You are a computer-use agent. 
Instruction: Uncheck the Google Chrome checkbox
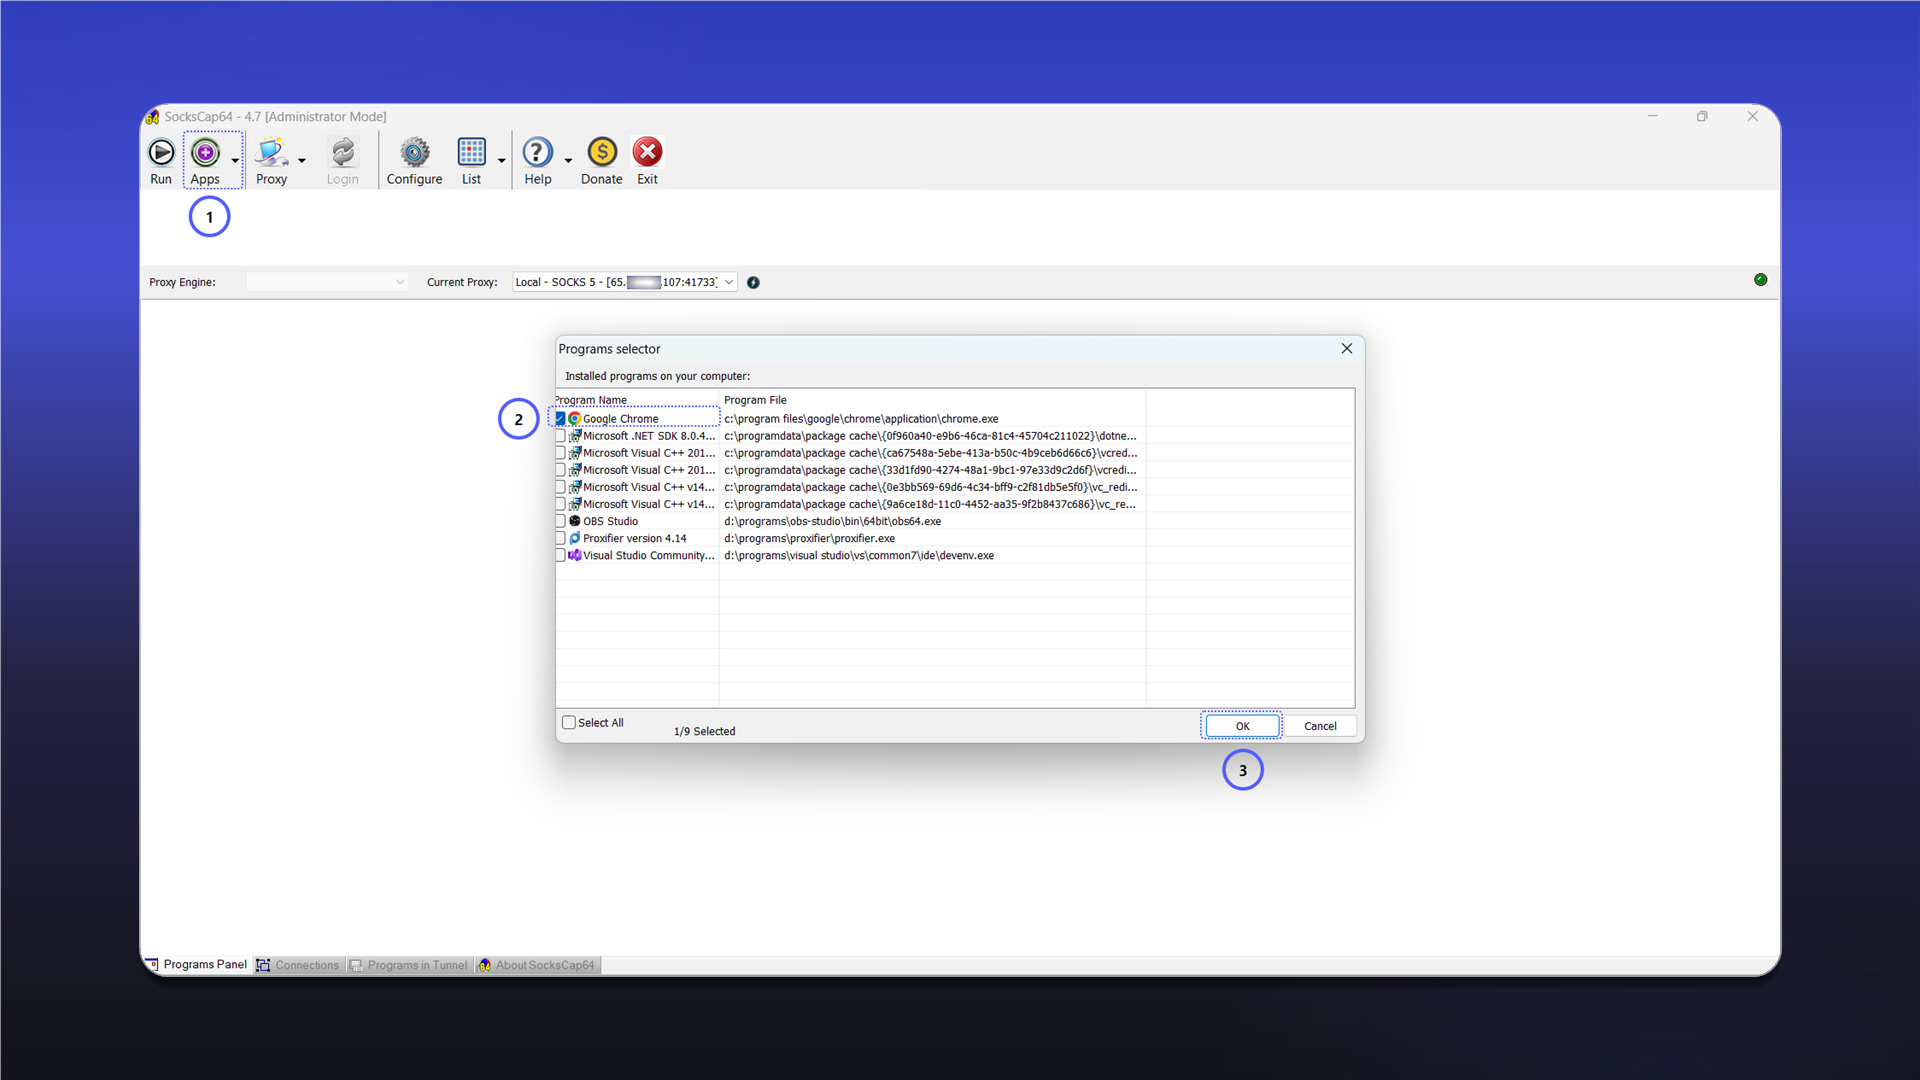(560, 419)
